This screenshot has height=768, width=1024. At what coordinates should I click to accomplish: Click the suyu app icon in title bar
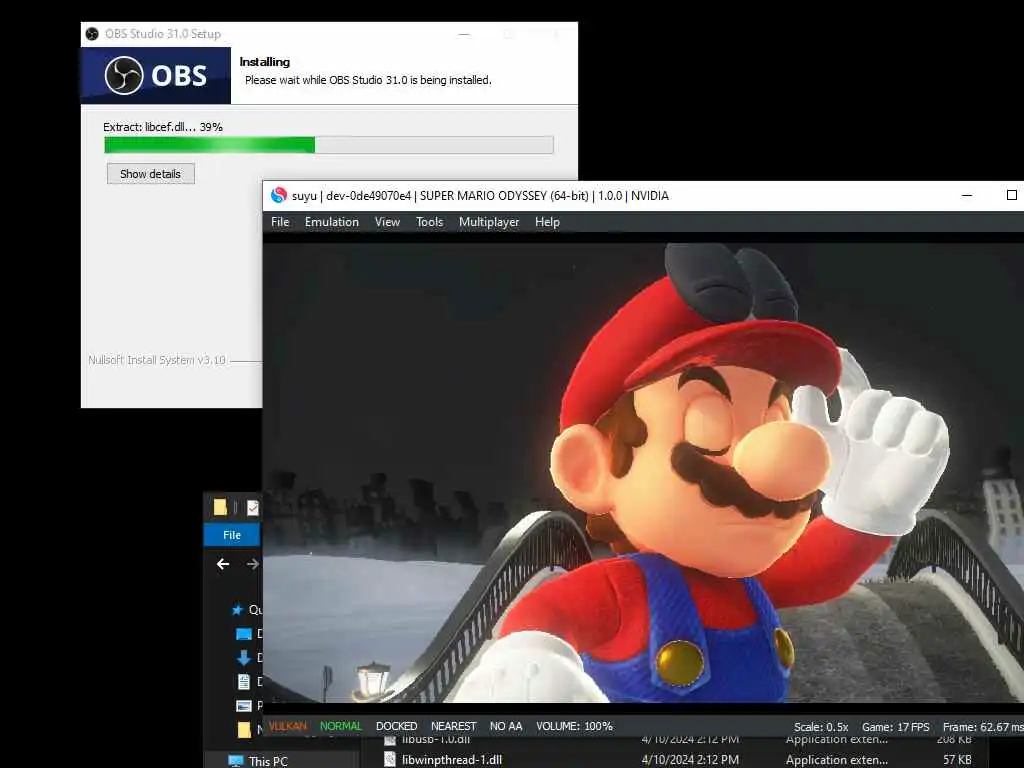(x=279, y=195)
